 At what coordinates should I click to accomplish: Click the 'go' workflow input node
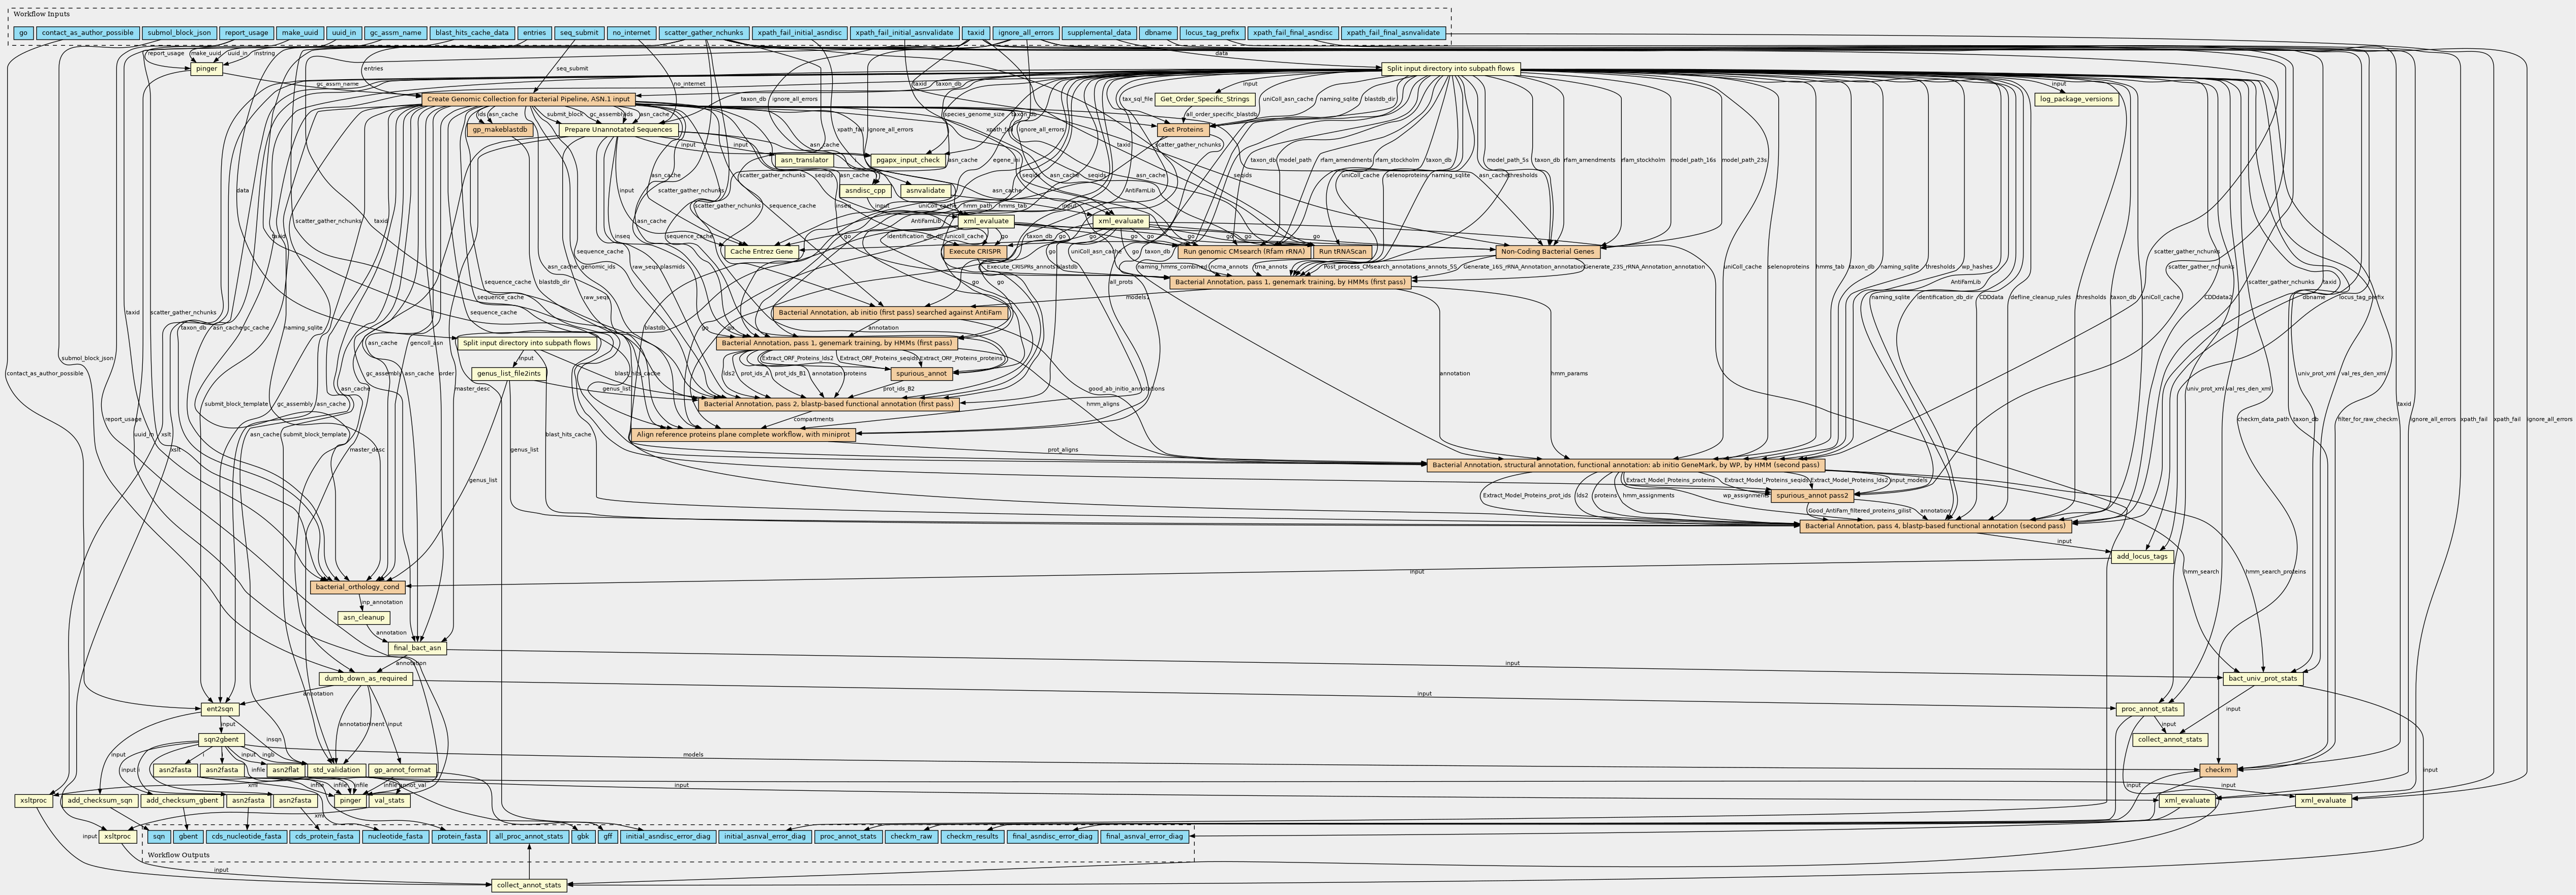coord(23,33)
